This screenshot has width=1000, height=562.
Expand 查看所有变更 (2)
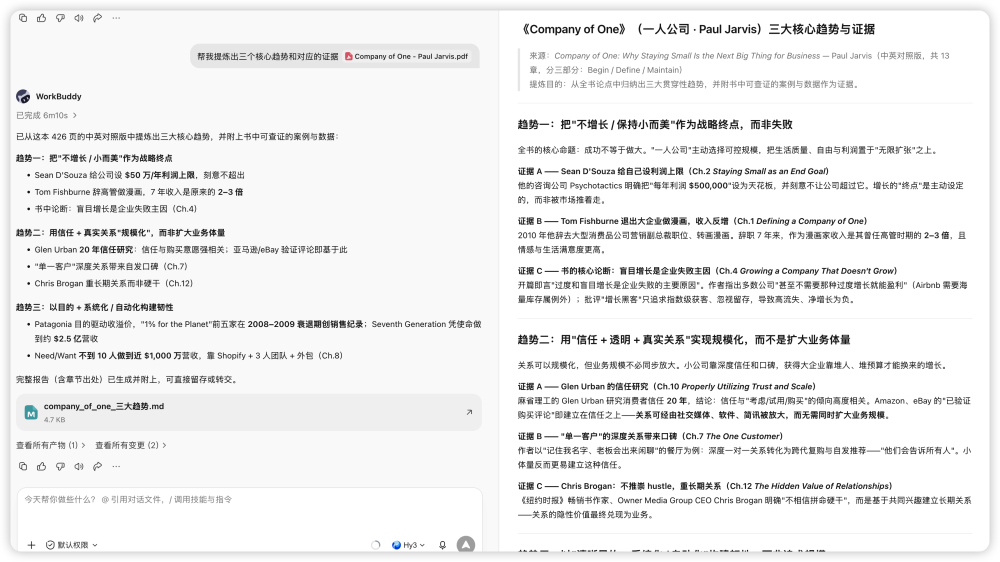coord(131,445)
